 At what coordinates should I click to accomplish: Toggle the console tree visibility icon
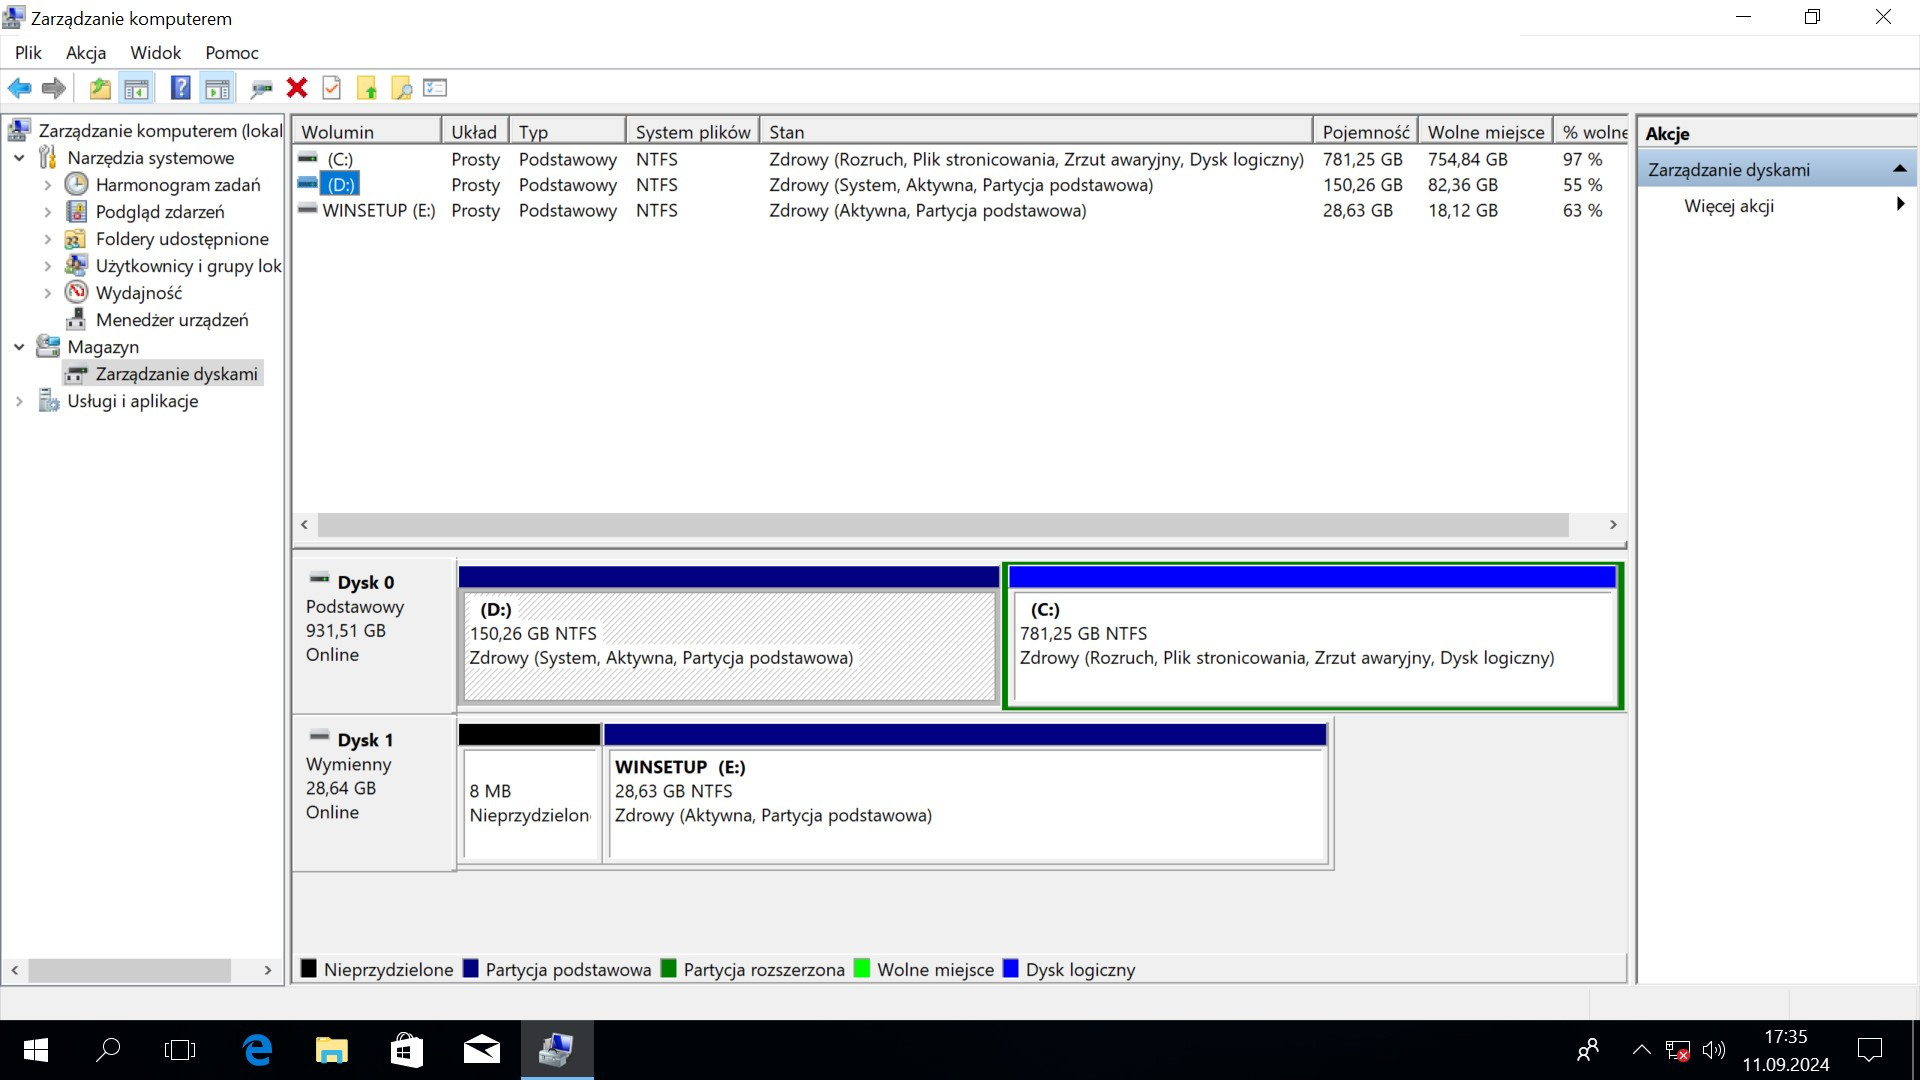click(x=136, y=88)
